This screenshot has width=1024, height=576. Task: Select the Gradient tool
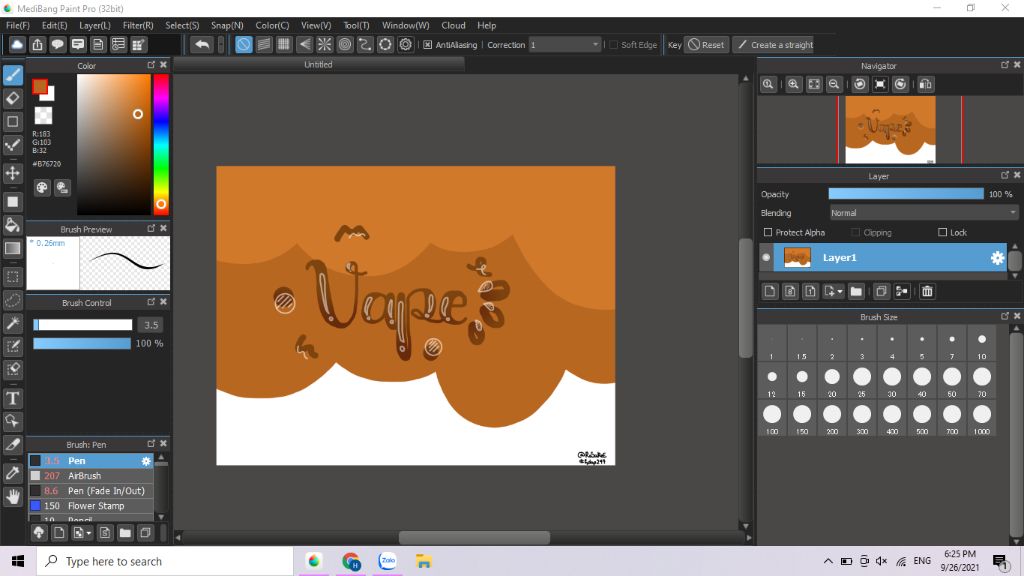(x=12, y=249)
